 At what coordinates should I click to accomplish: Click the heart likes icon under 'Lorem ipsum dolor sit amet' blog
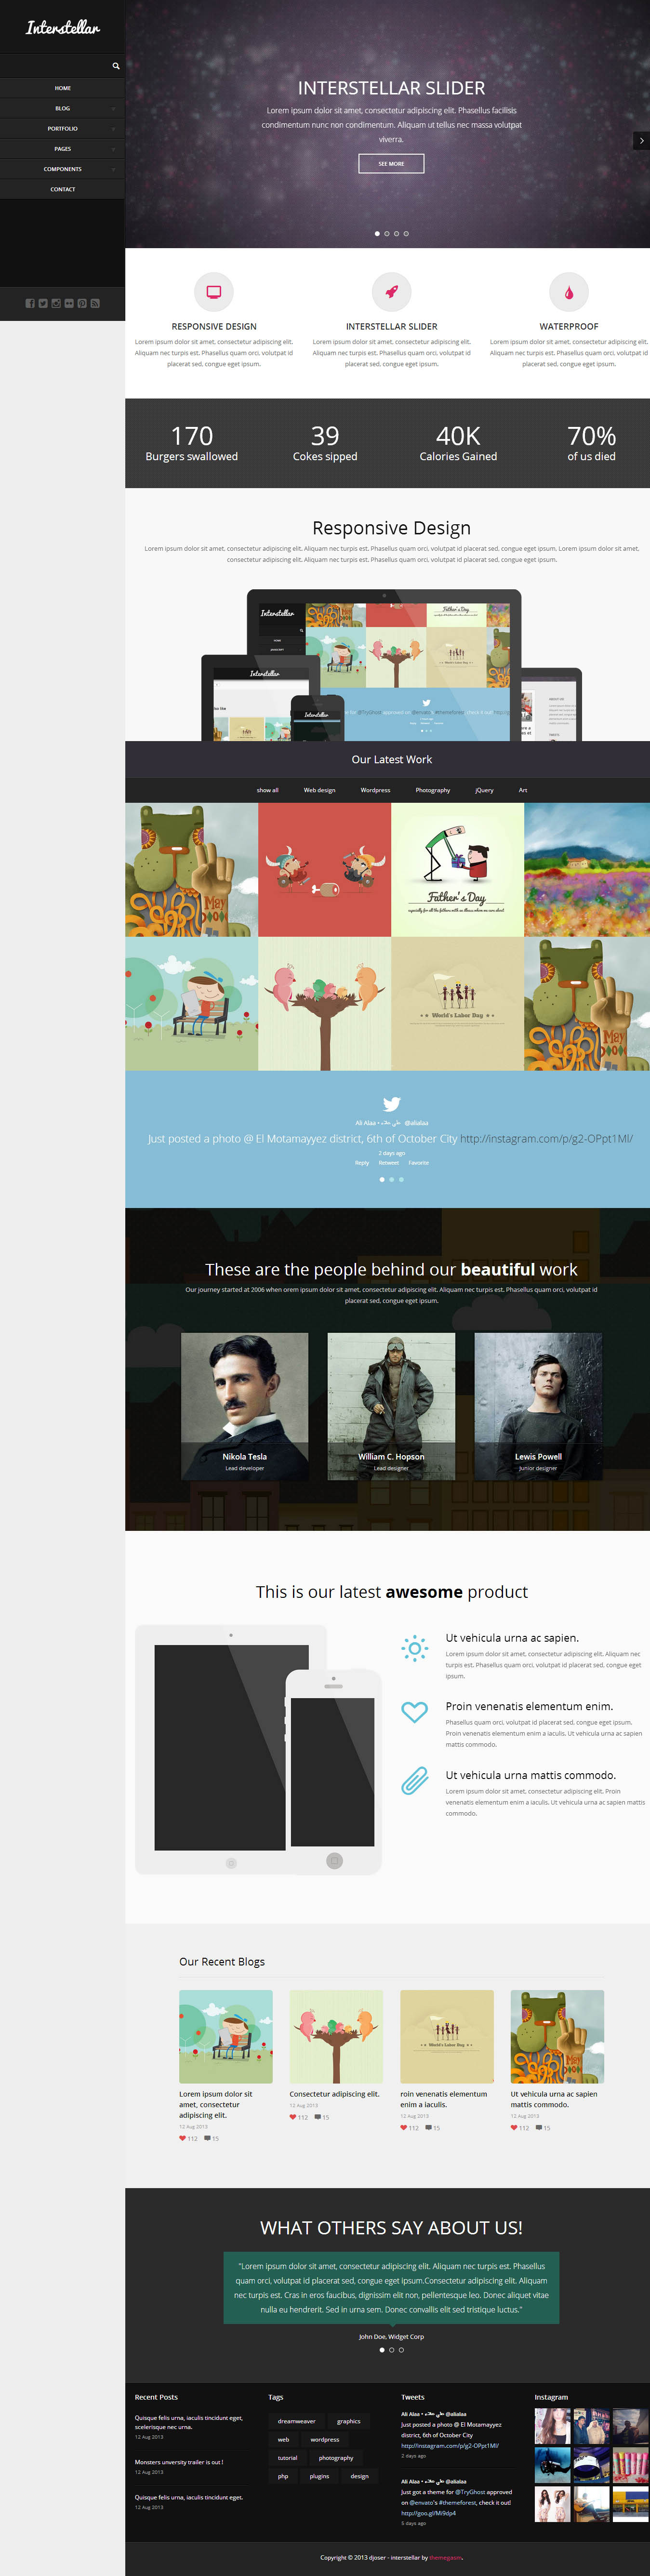(x=183, y=2138)
